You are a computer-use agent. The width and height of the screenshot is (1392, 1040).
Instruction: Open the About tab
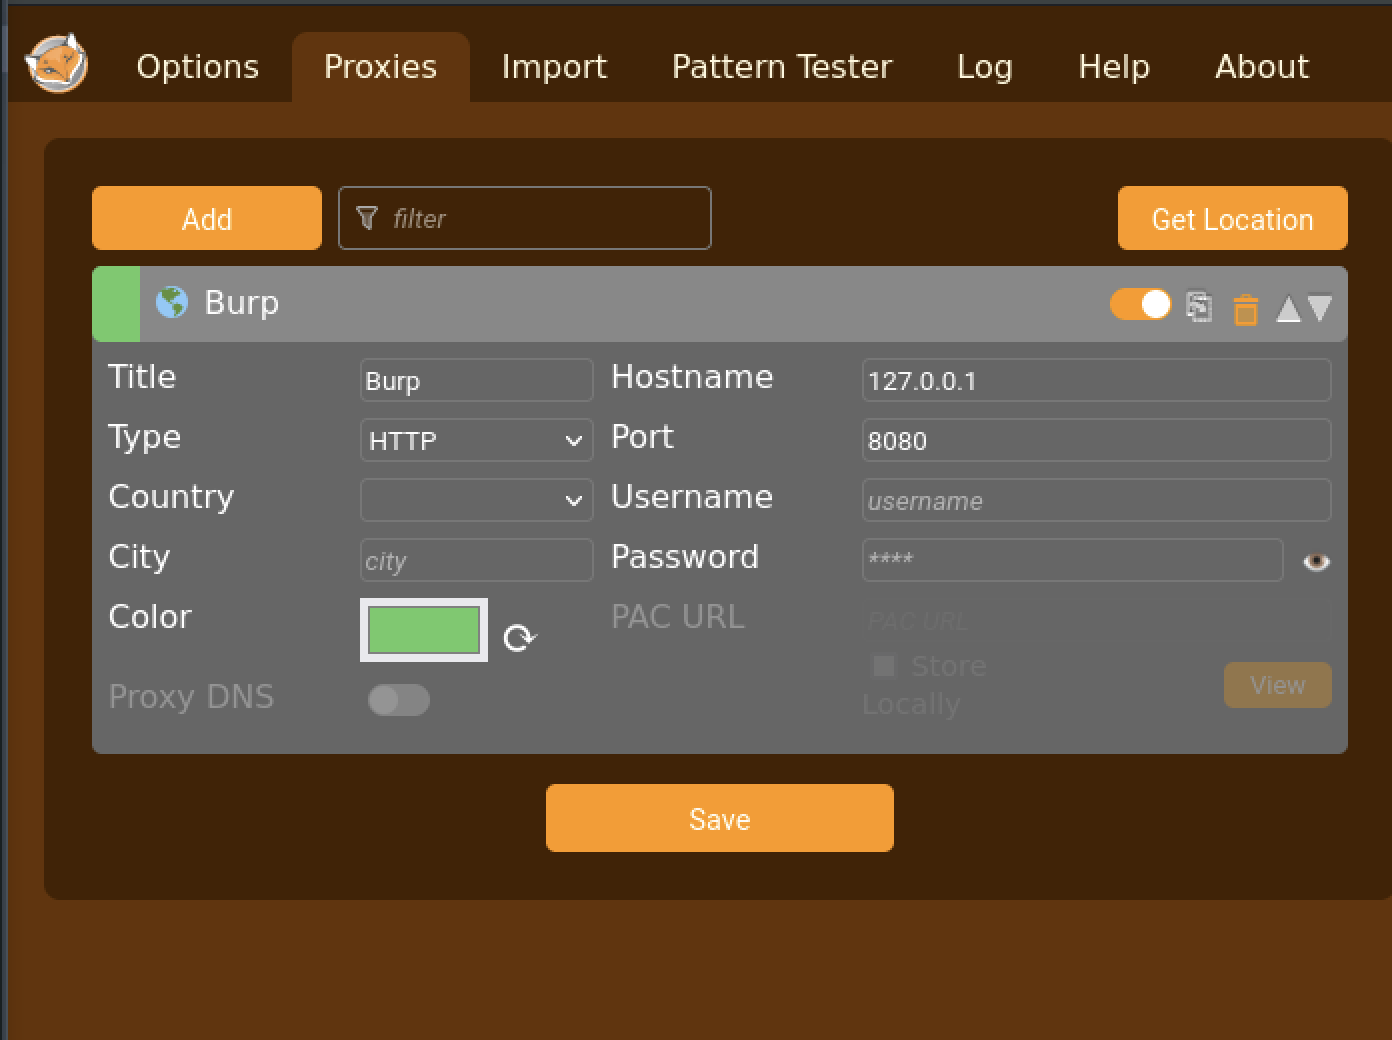(x=1262, y=66)
